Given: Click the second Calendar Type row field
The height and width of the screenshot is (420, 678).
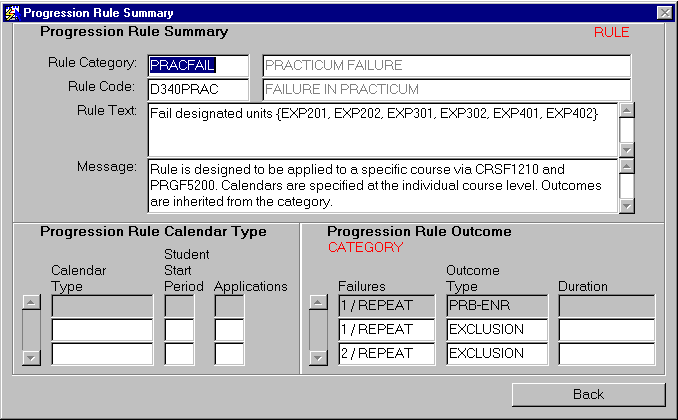Looking at the screenshot, I should click(102, 330).
